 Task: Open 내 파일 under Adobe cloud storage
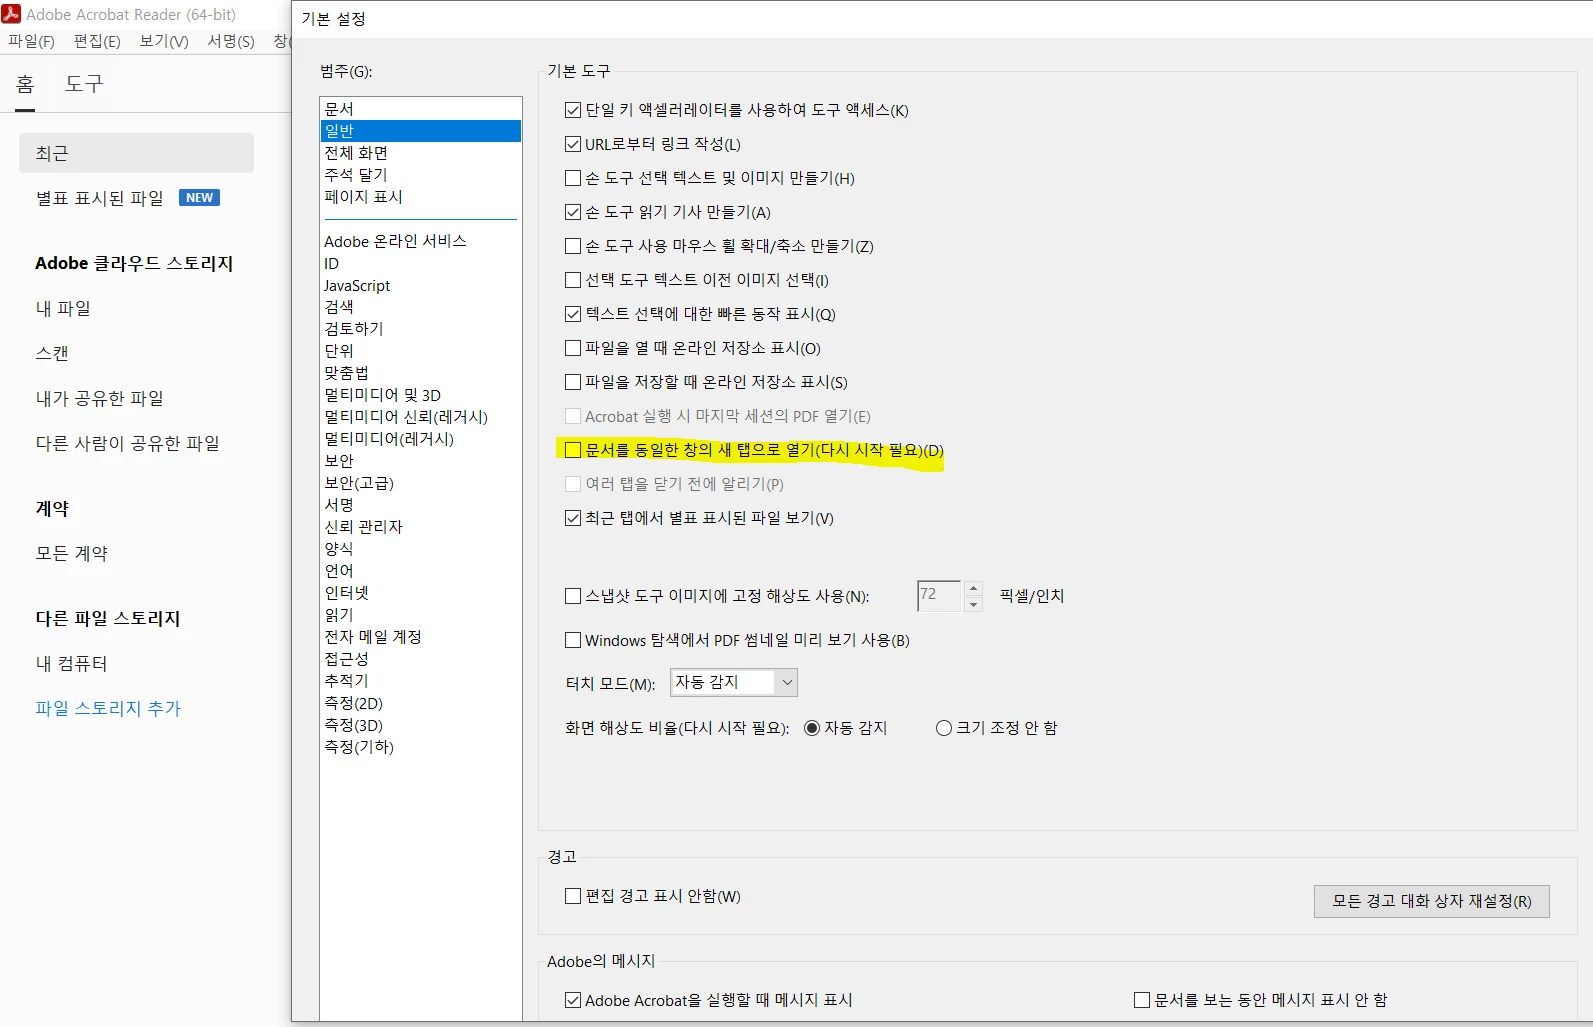(63, 308)
